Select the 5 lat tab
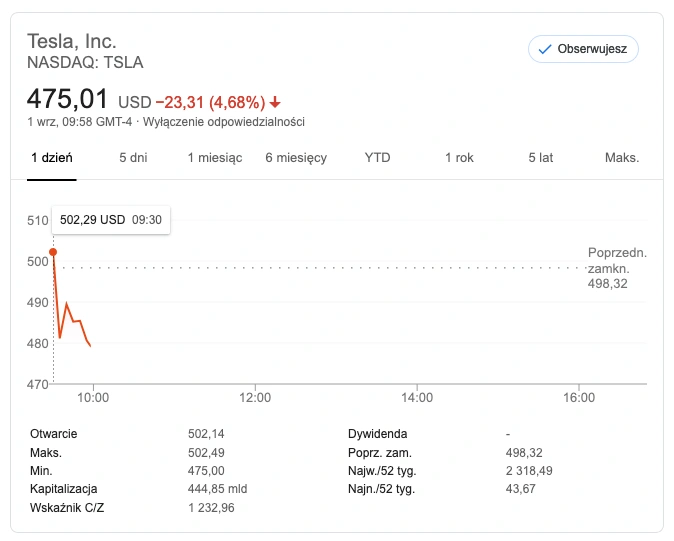The width and height of the screenshot is (674, 541). pos(541,158)
